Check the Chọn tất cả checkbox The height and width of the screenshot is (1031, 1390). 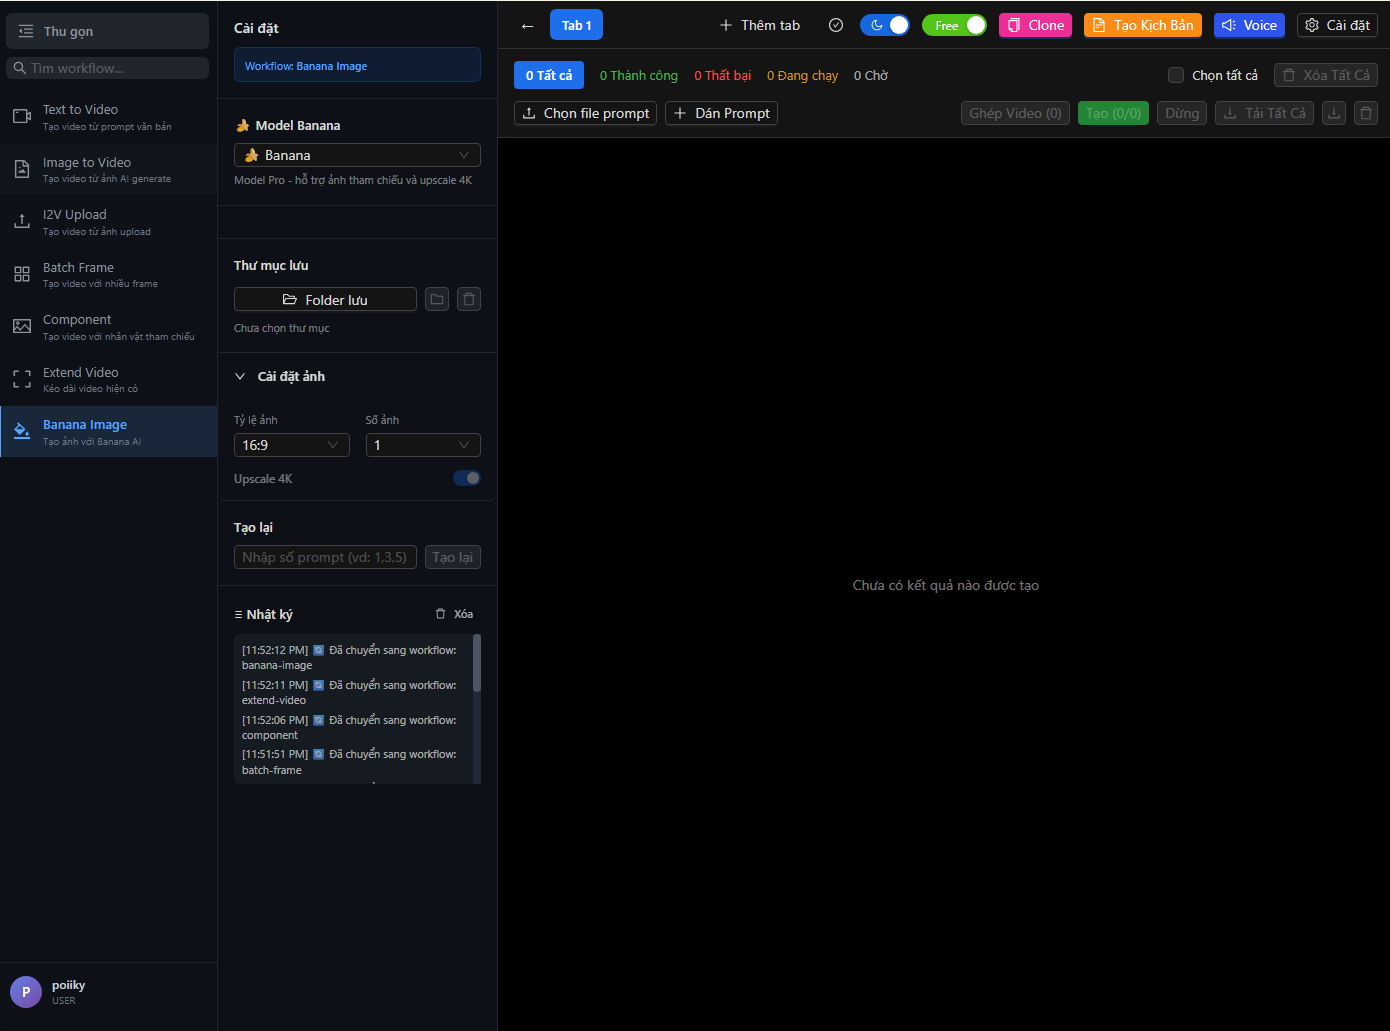1176,75
